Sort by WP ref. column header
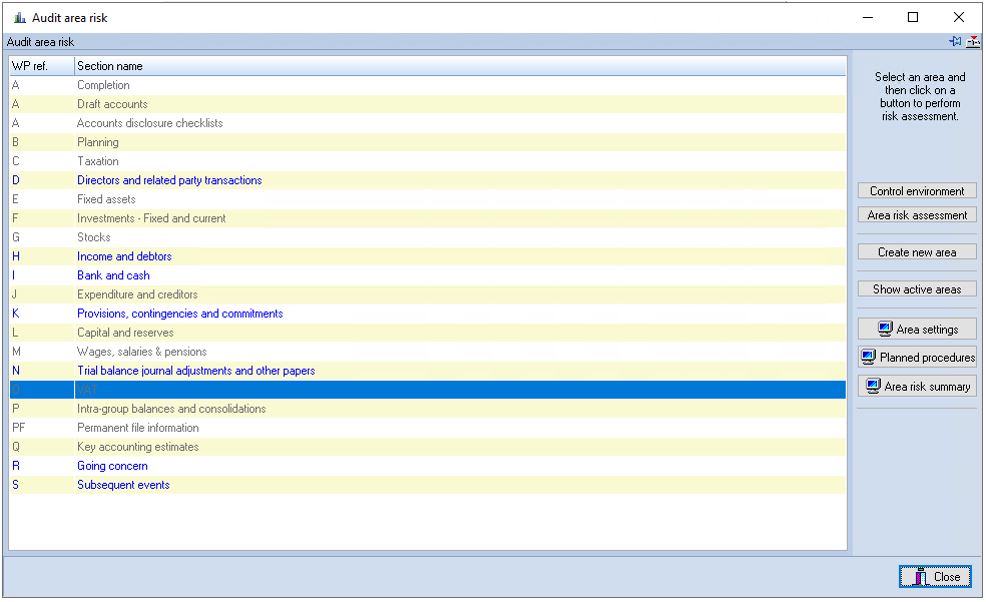 pos(42,66)
